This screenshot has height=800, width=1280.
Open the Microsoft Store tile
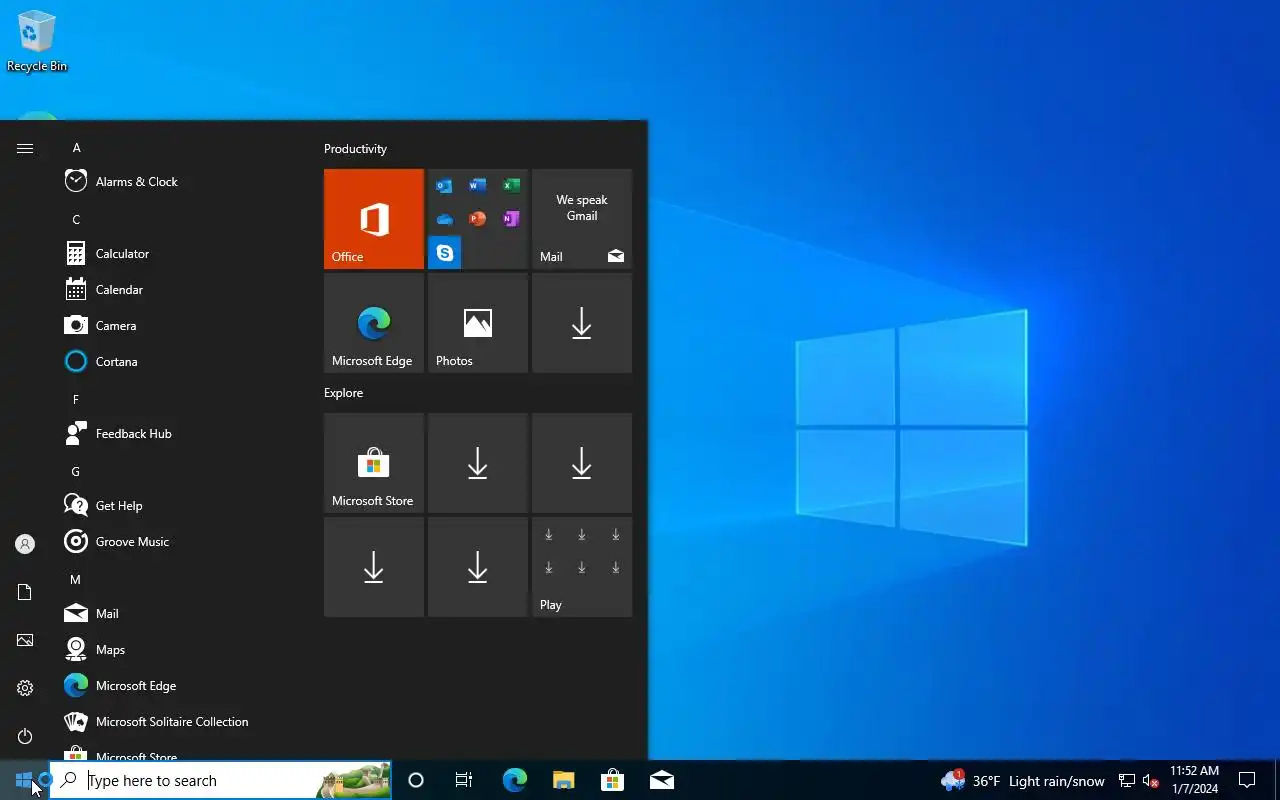click(x=374, y=463)
